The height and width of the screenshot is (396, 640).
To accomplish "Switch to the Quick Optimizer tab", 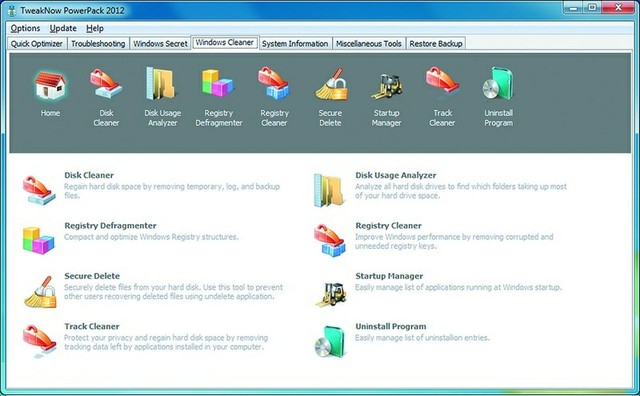I will click(37, 44).
